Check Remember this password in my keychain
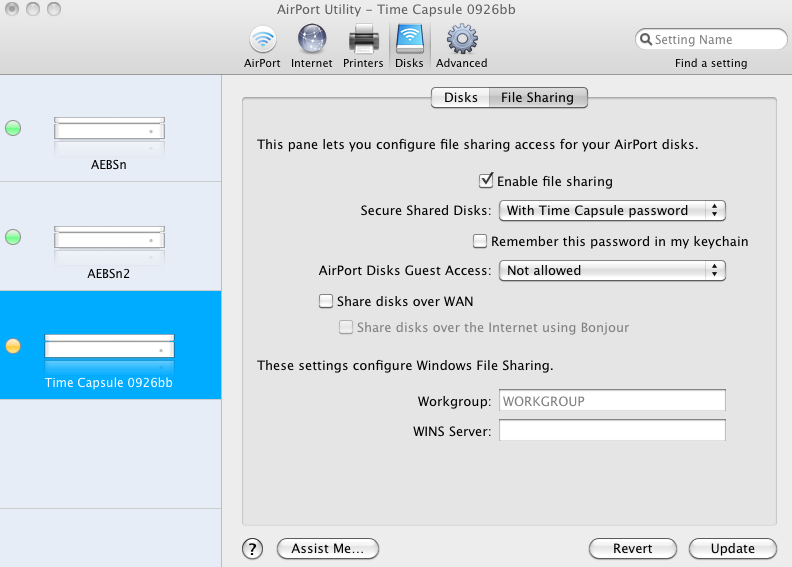The height and width of the screenshot is (567, 792). (480, 241)
